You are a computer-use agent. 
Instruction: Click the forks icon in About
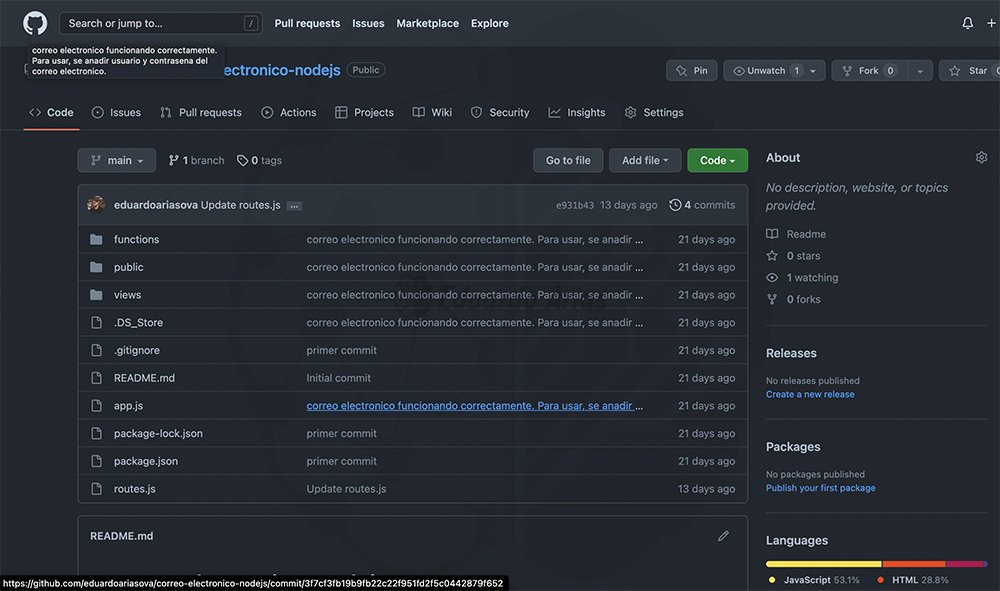coord(772,299)
